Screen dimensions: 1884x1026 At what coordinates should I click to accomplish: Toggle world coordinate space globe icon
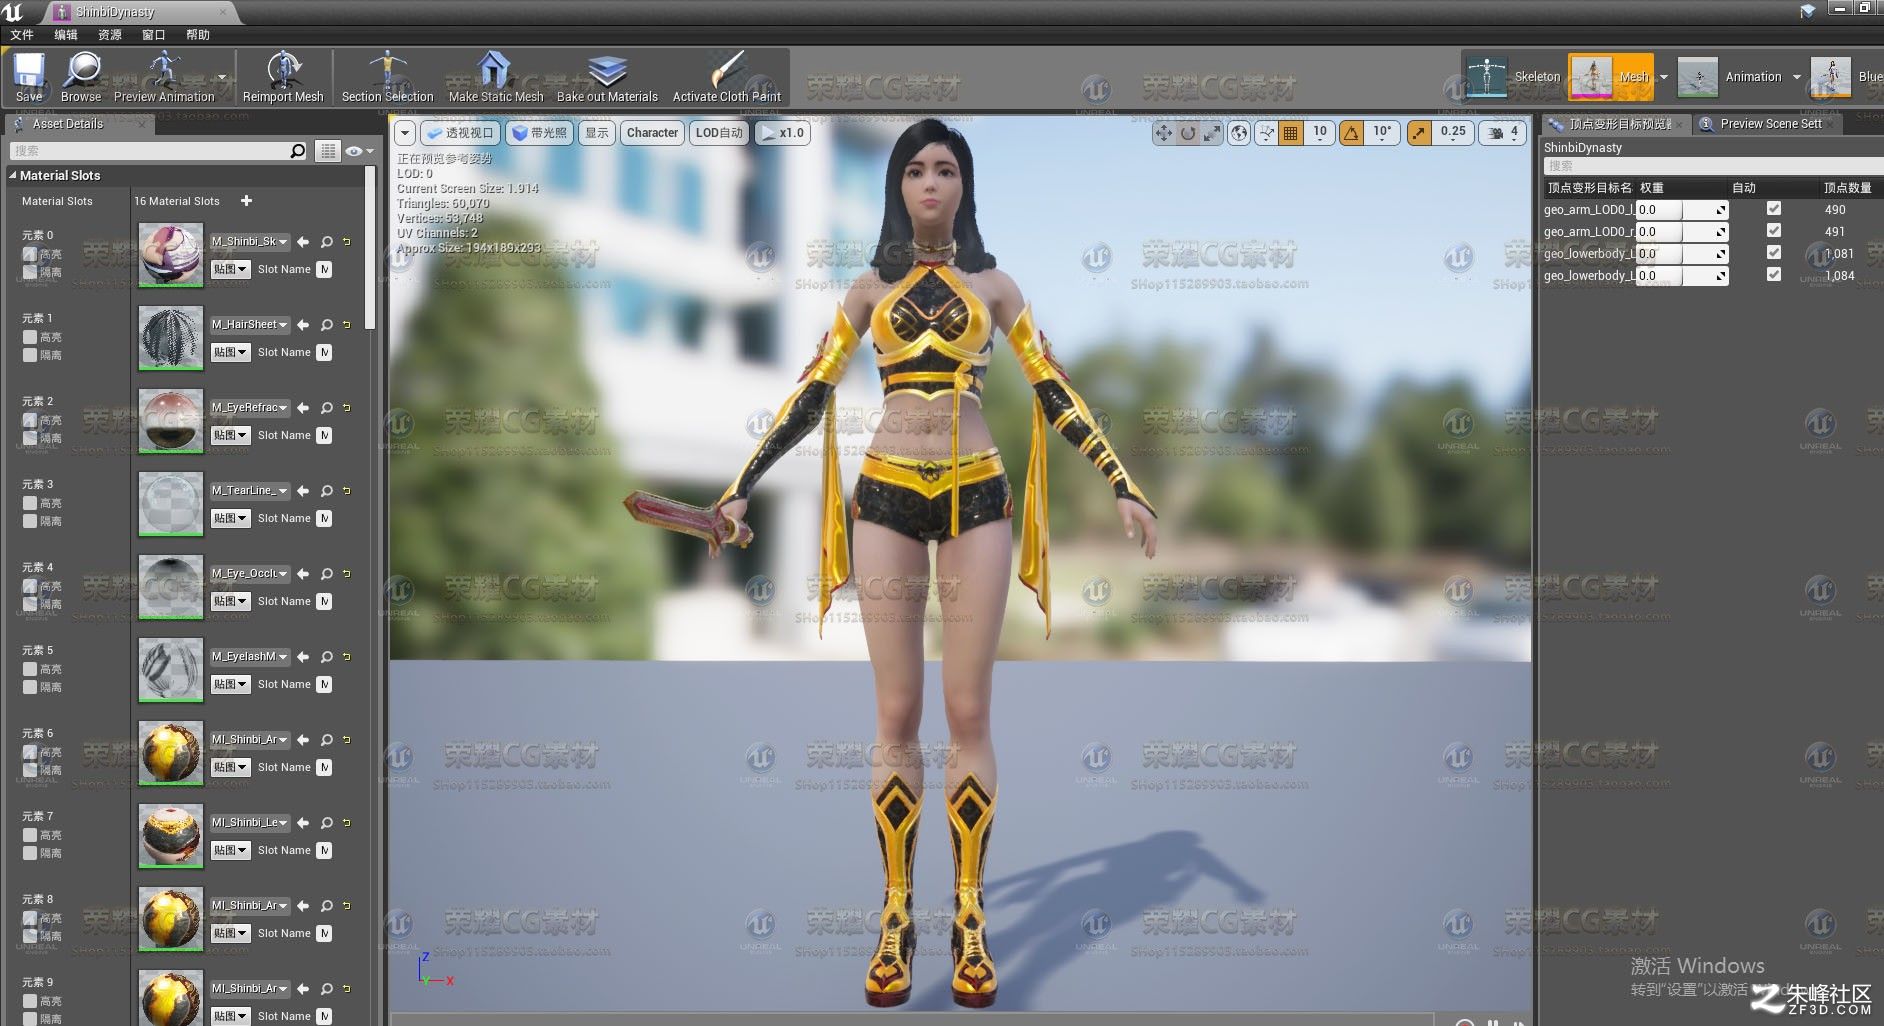[x=1239, y=133]
